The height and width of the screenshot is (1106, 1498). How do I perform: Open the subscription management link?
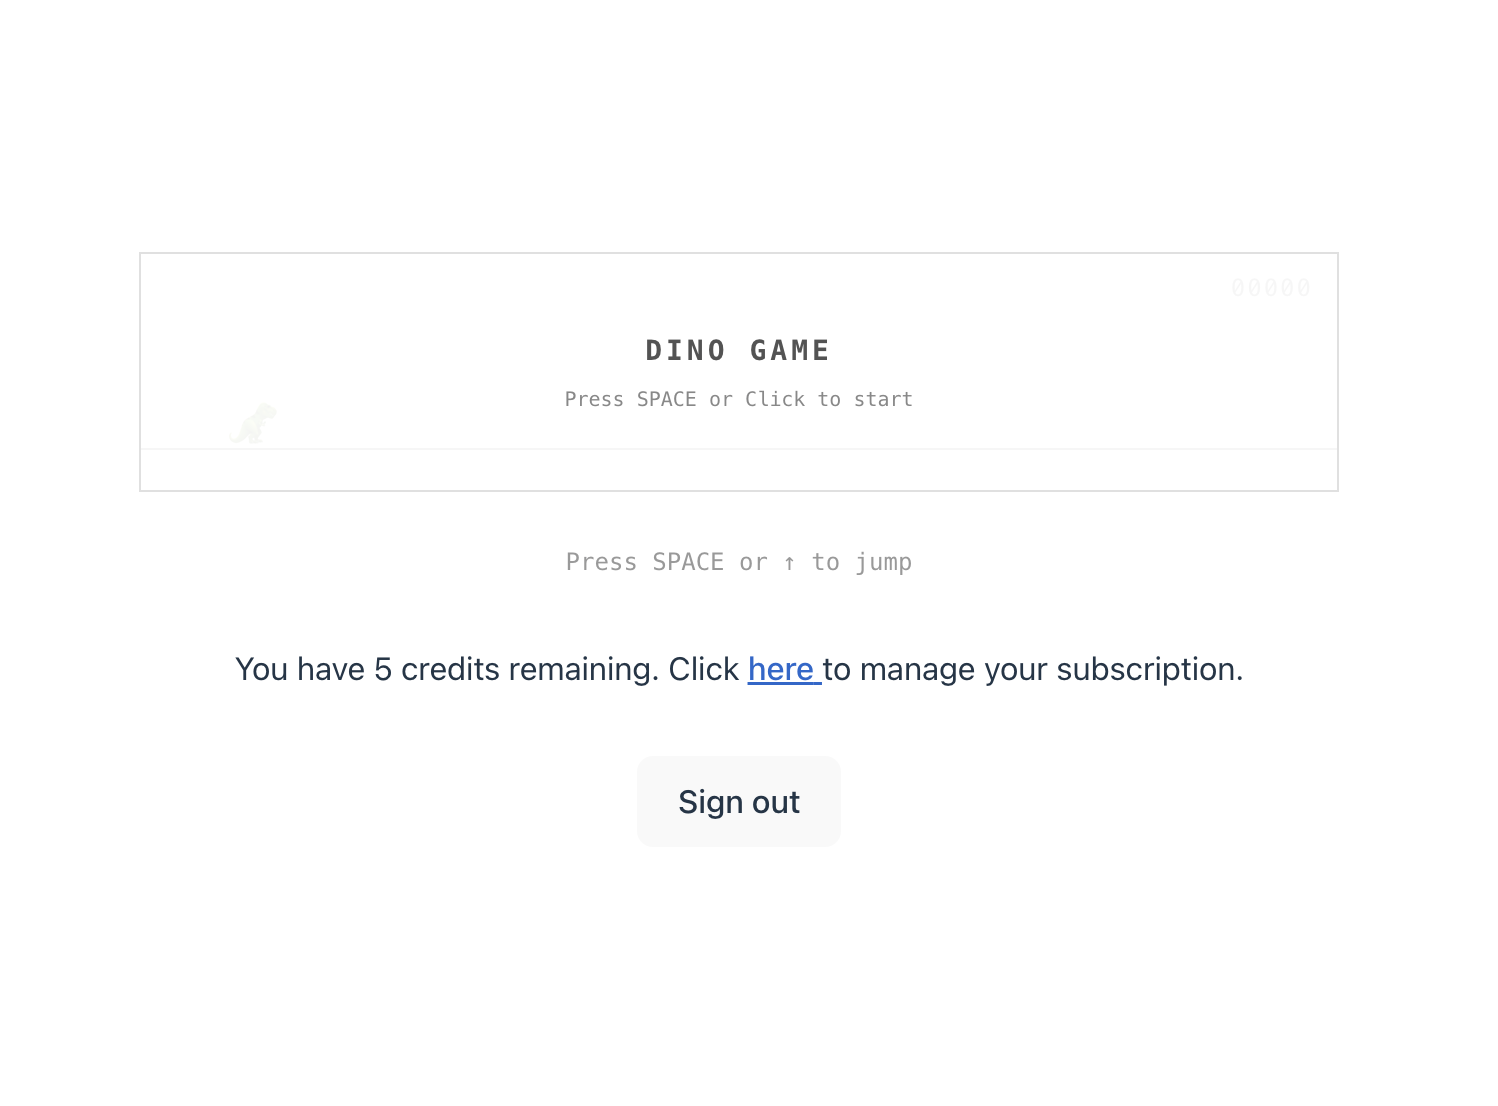coord(784,669)
